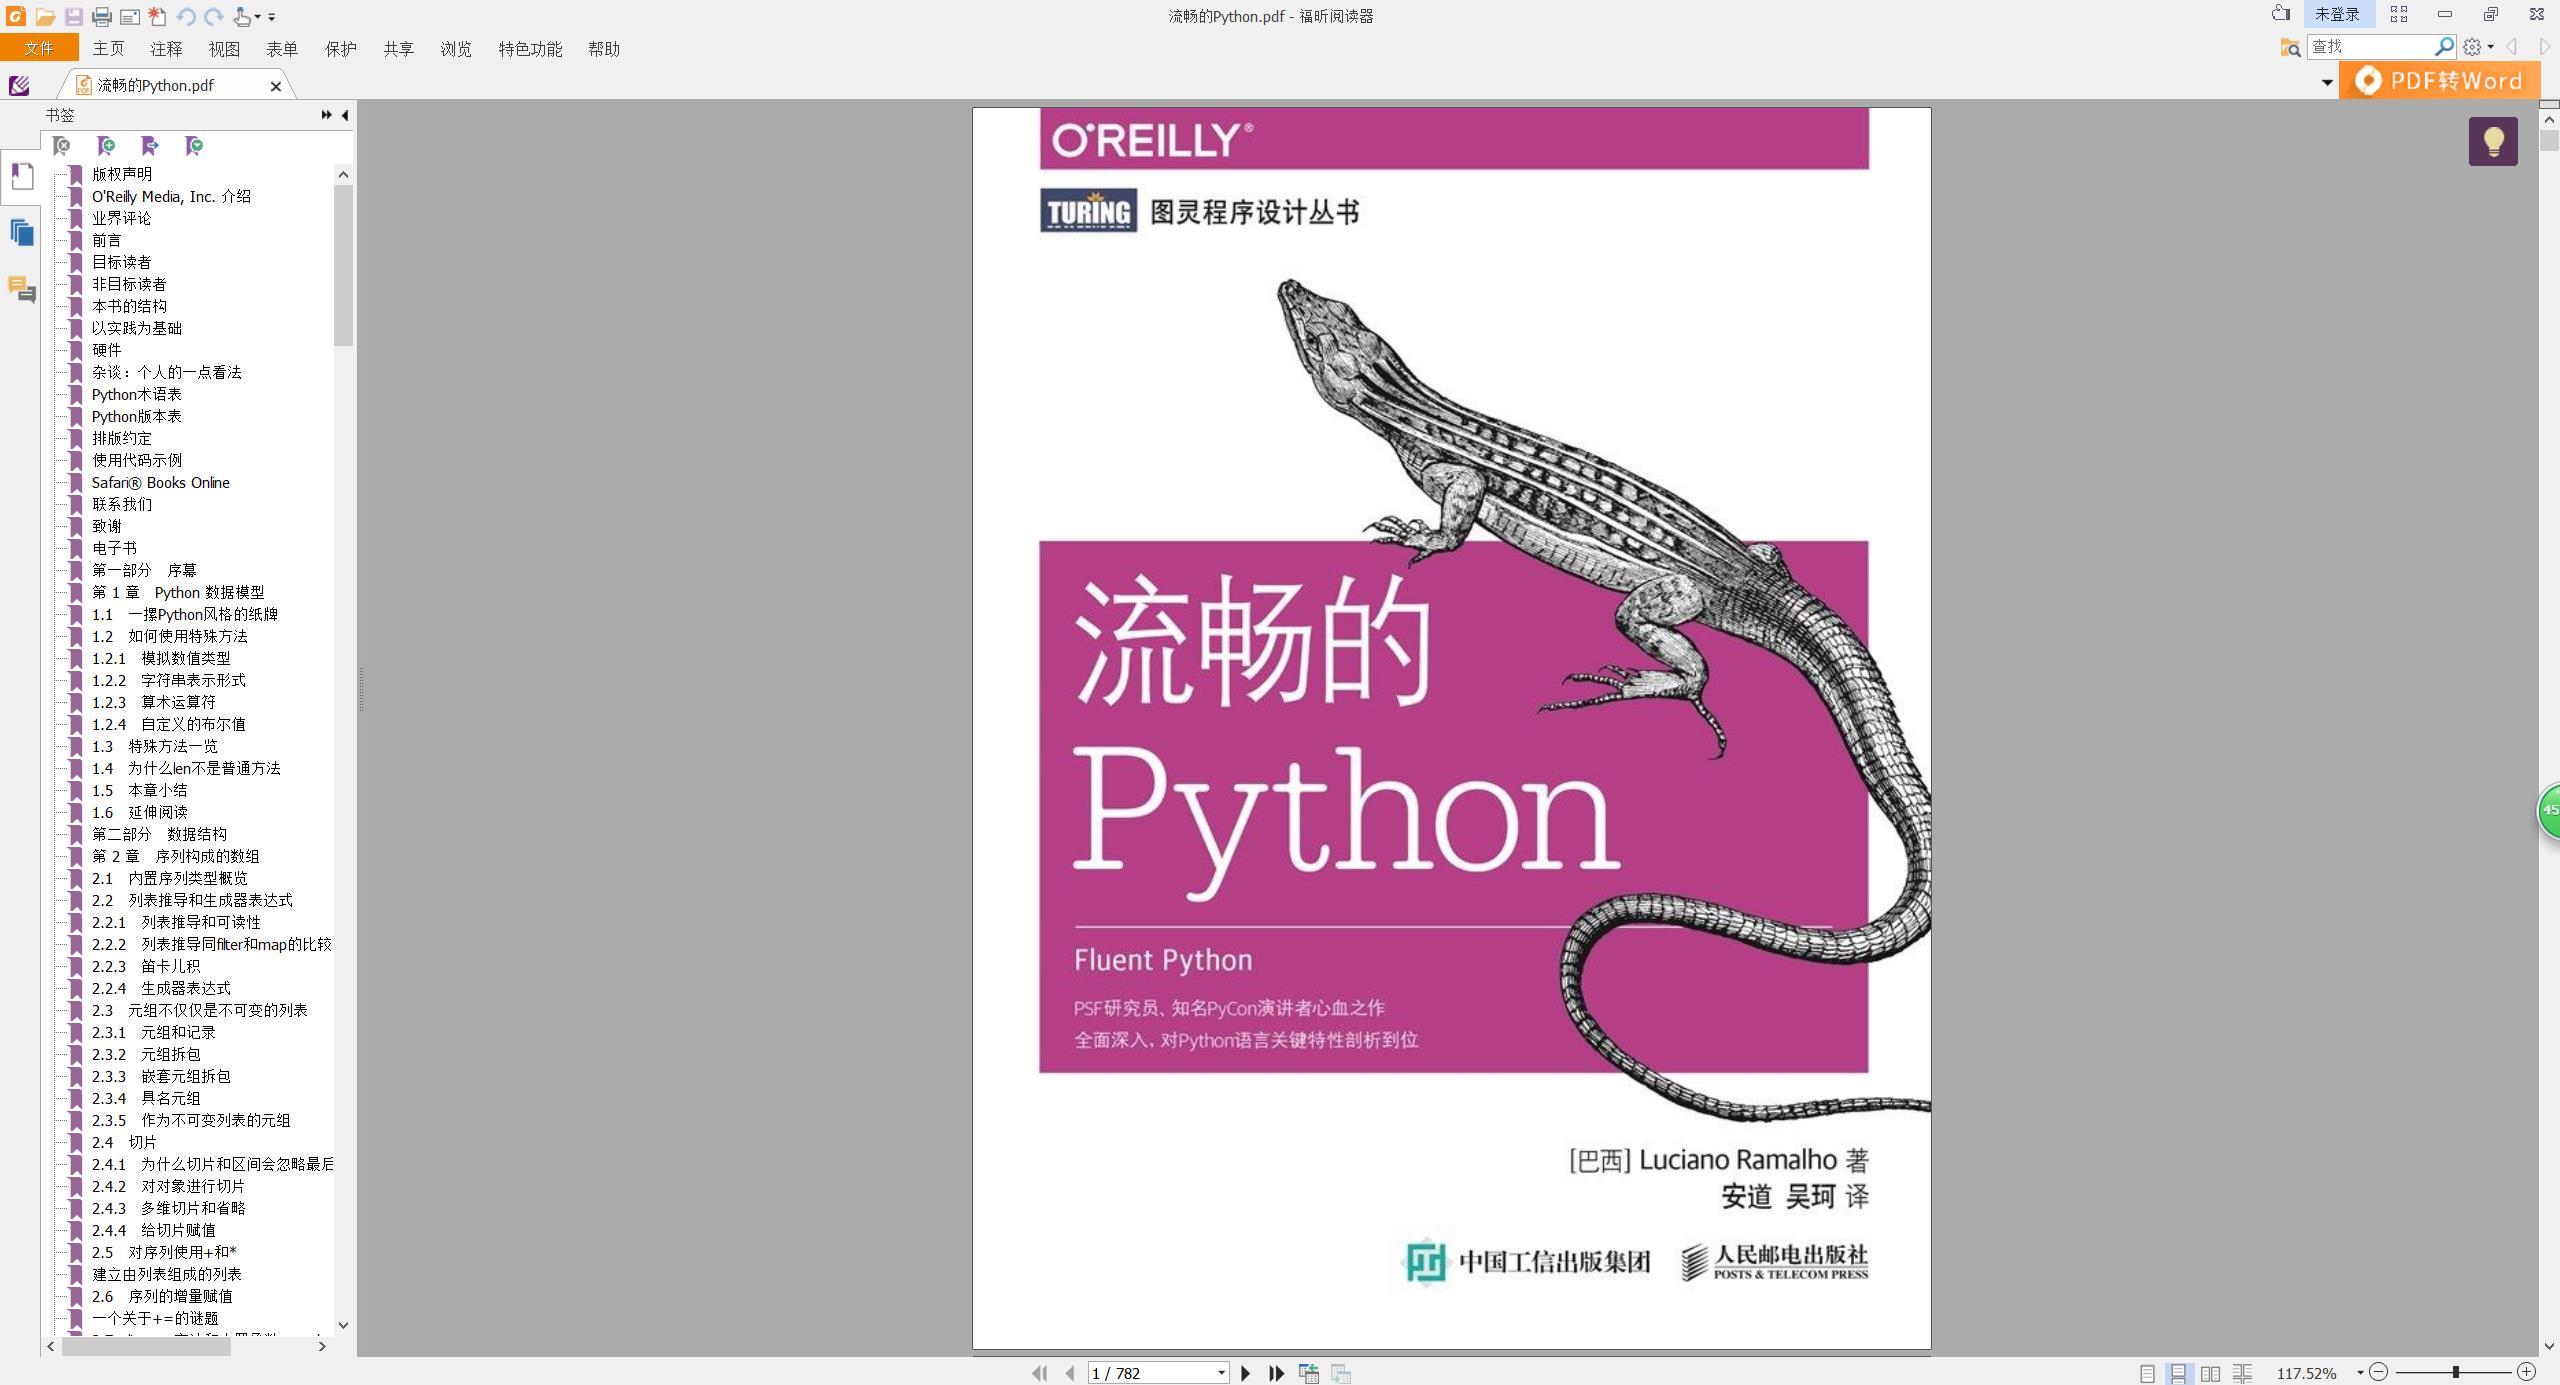
Task: Open bookmark 版权声明
Action: pyautogui.click(x=122, y=174)
